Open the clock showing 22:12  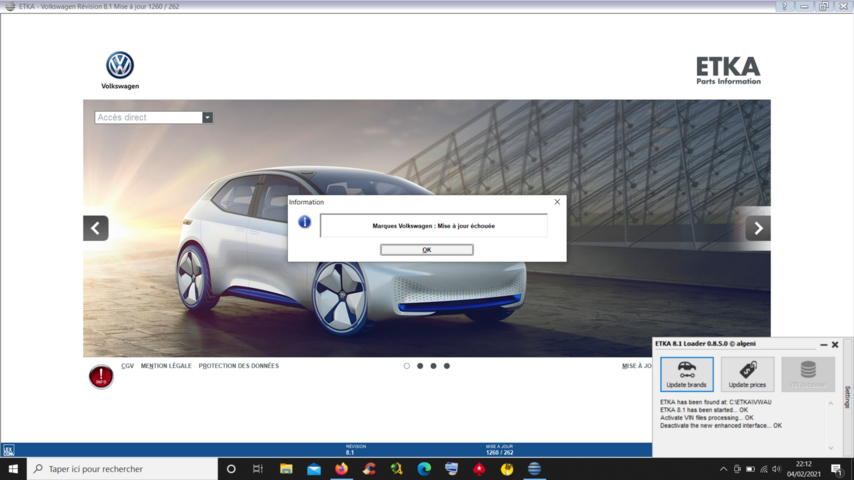coord(803,469)
